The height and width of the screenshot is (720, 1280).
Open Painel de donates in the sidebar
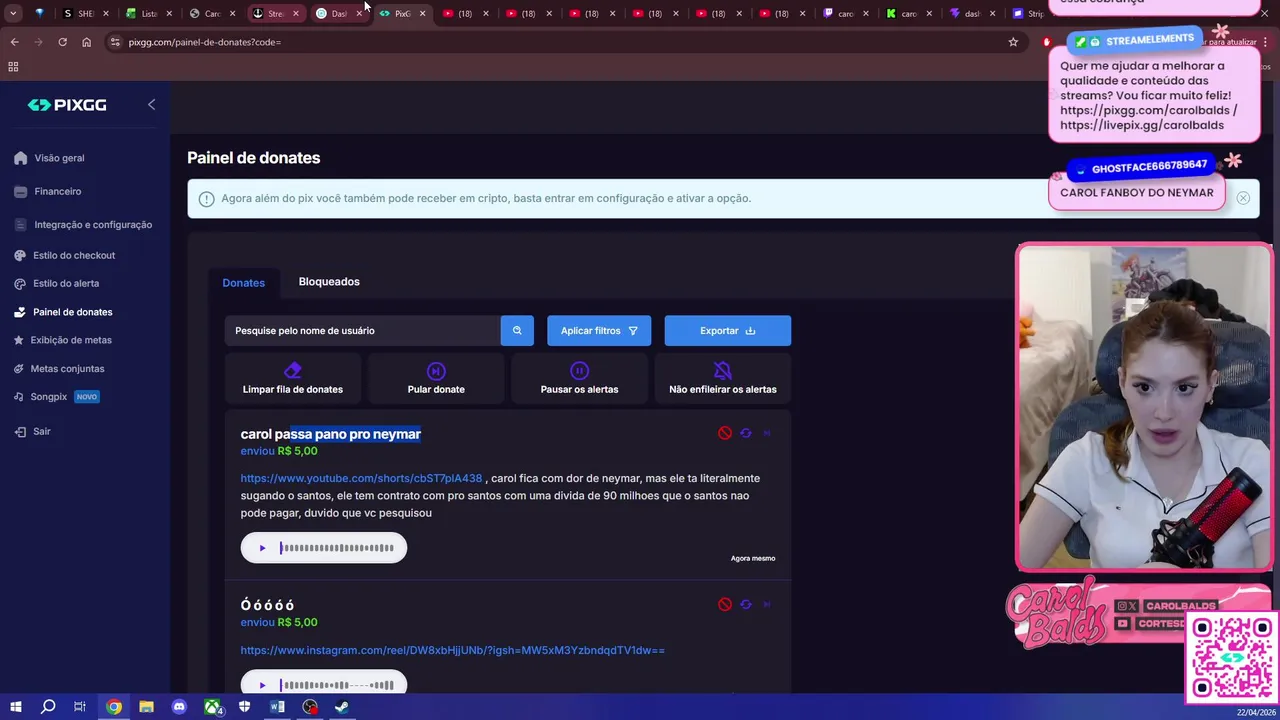tap(72, 312)
